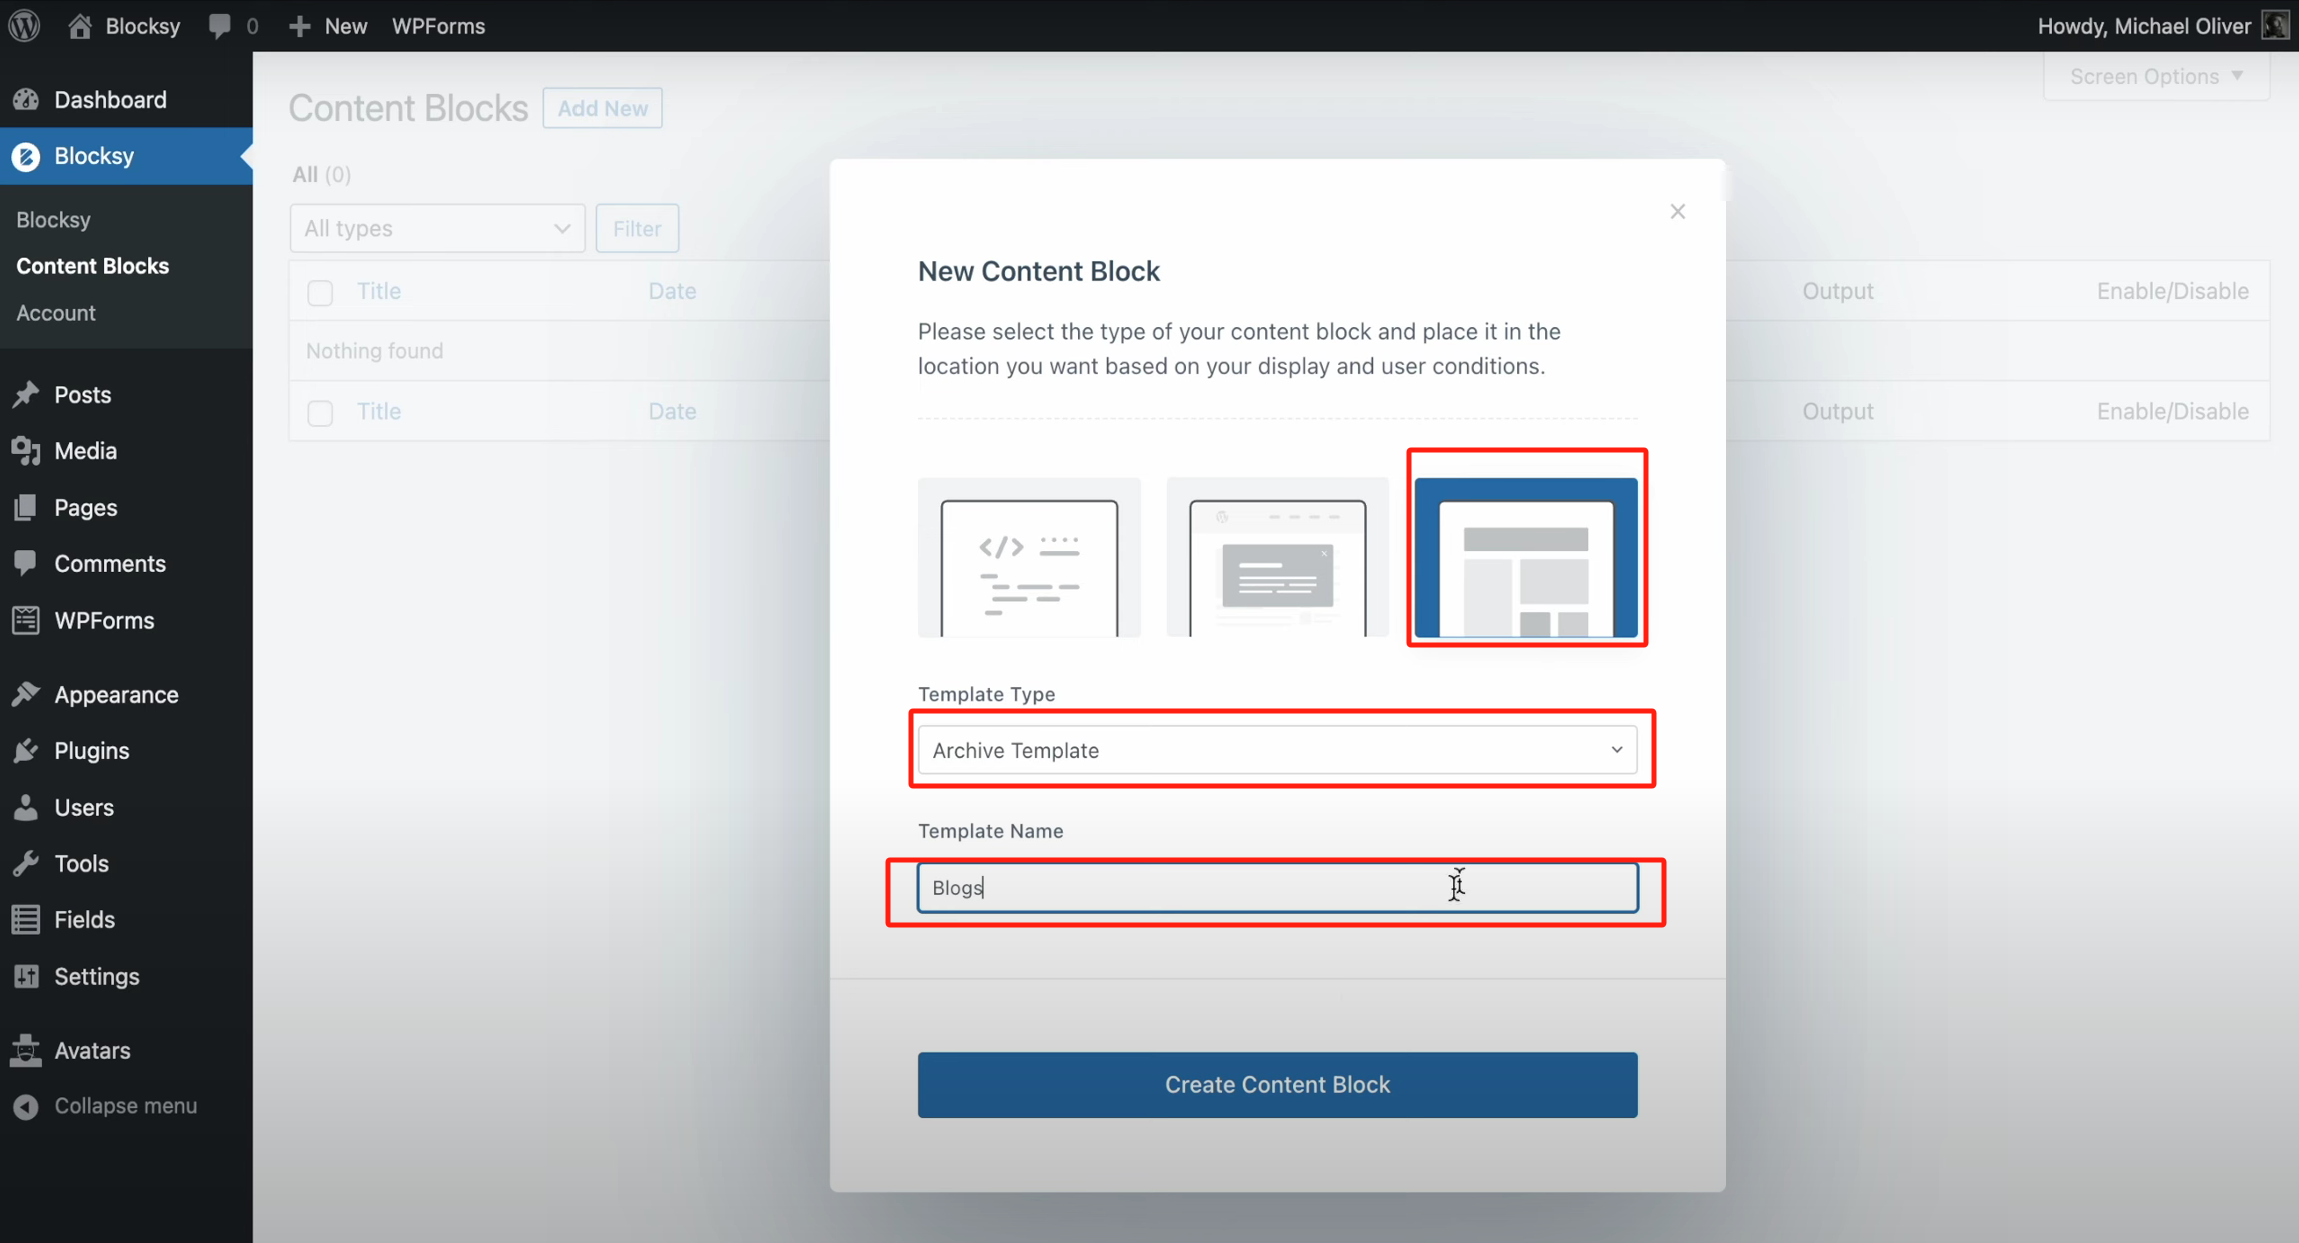Open Account submenu under Blocksy

click(x=56, y=313)
